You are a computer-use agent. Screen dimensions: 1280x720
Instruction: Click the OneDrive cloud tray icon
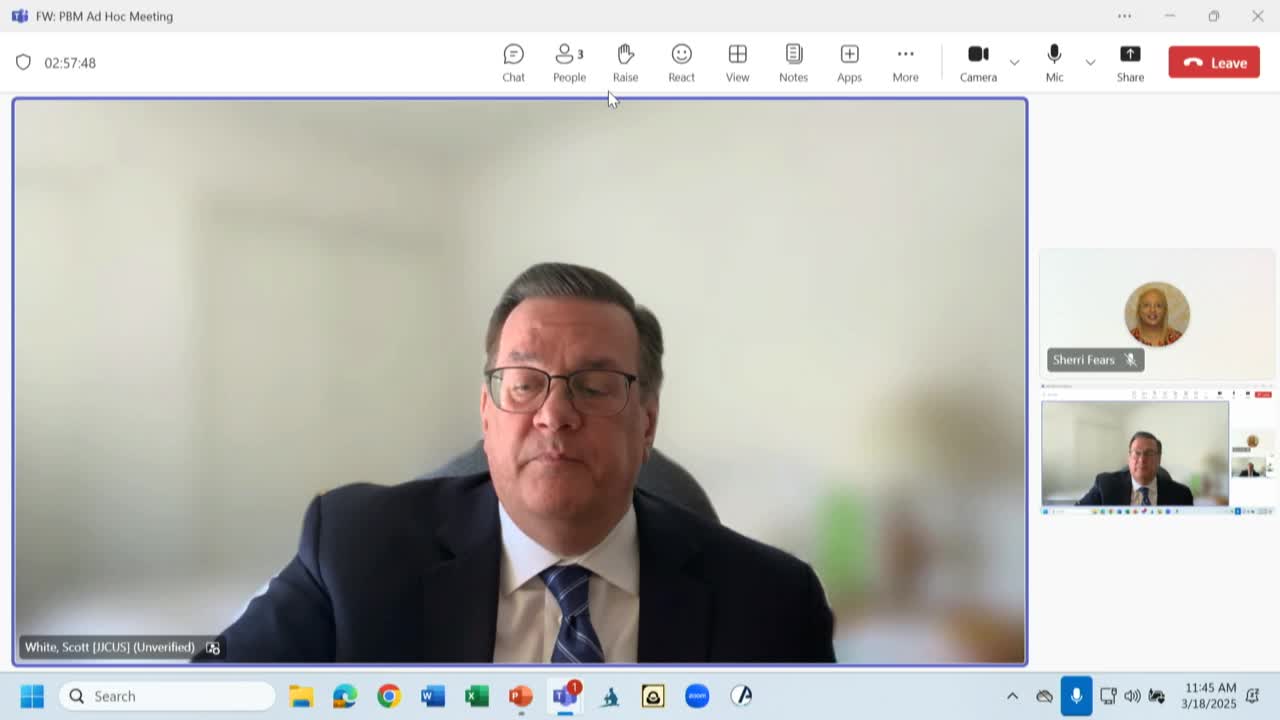[x=1044, y=696]
